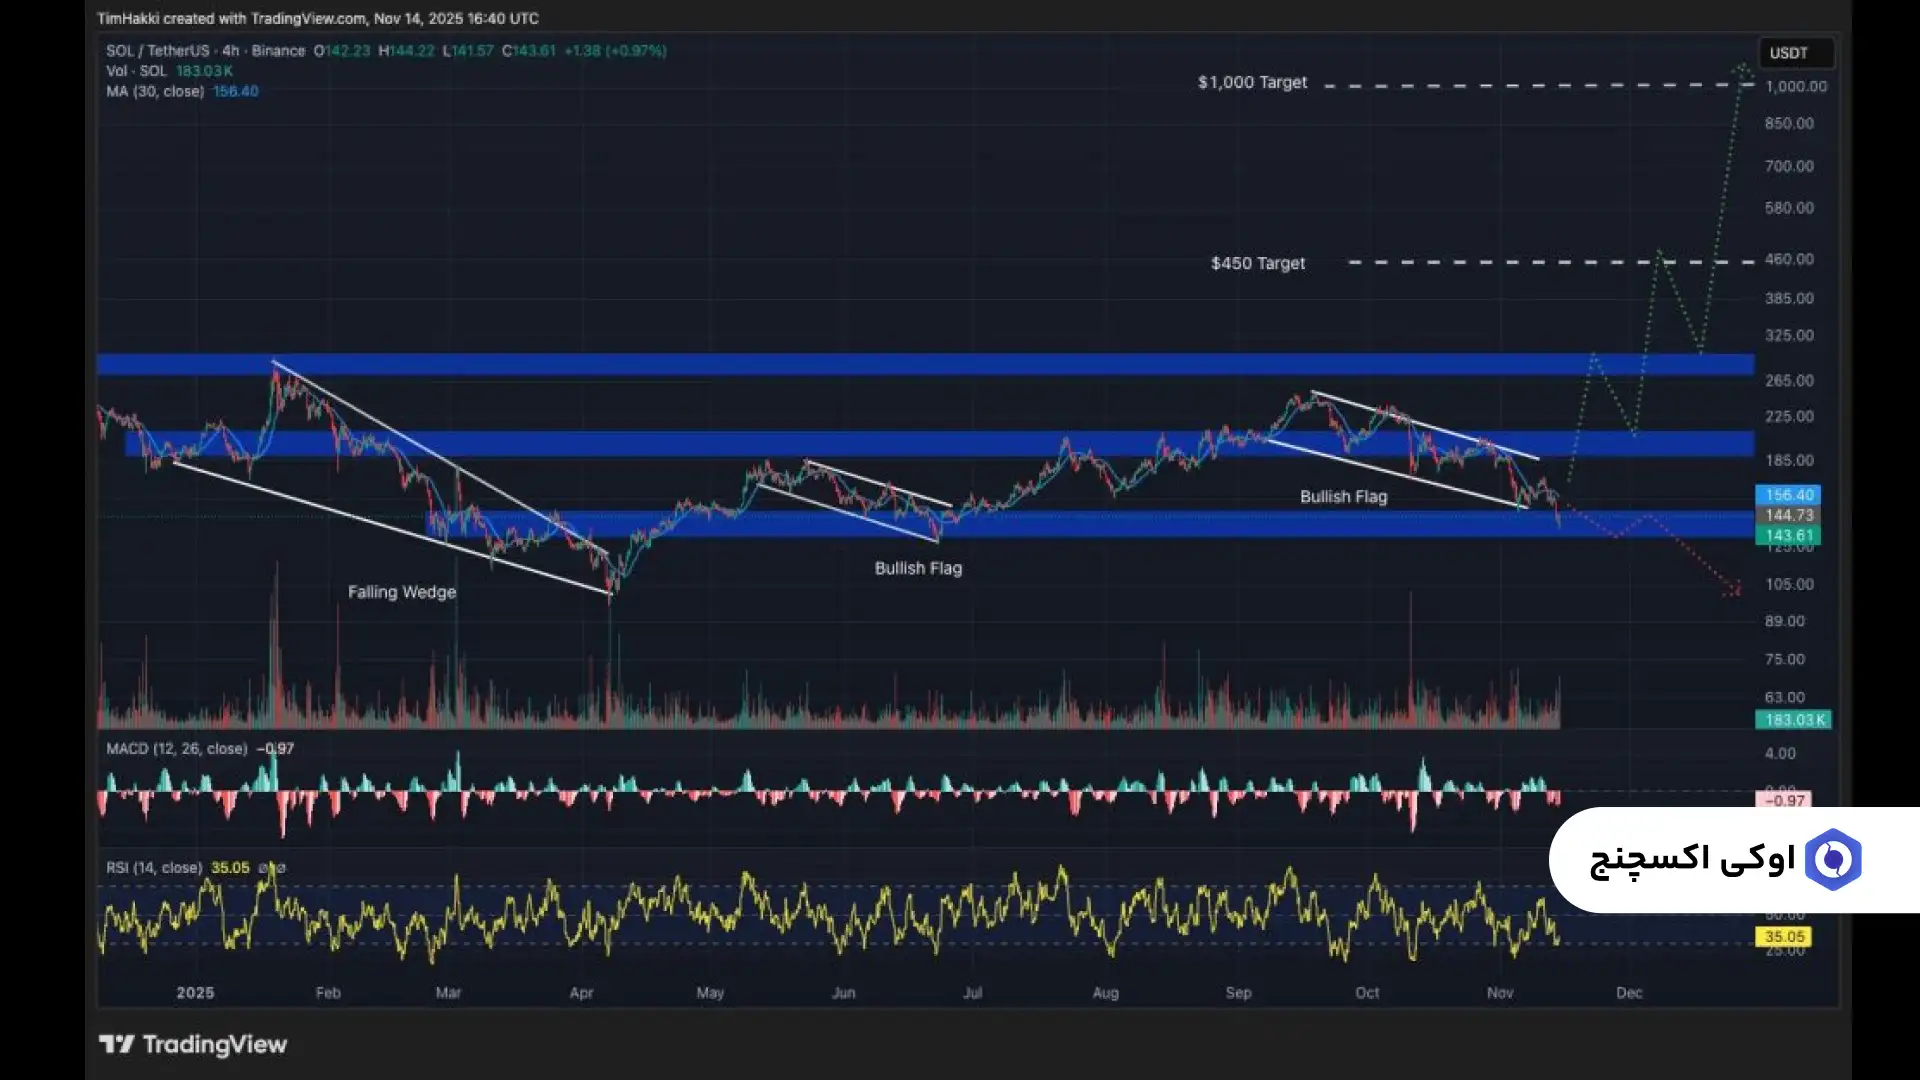Click the blue OK Exchange hexagon logo
Screen dimensions: 1920x1080
(1832, 859)
